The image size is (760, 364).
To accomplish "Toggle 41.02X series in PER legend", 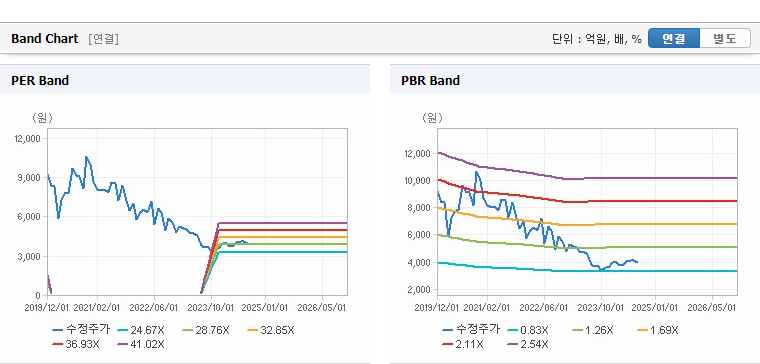I will coord(141,344).
